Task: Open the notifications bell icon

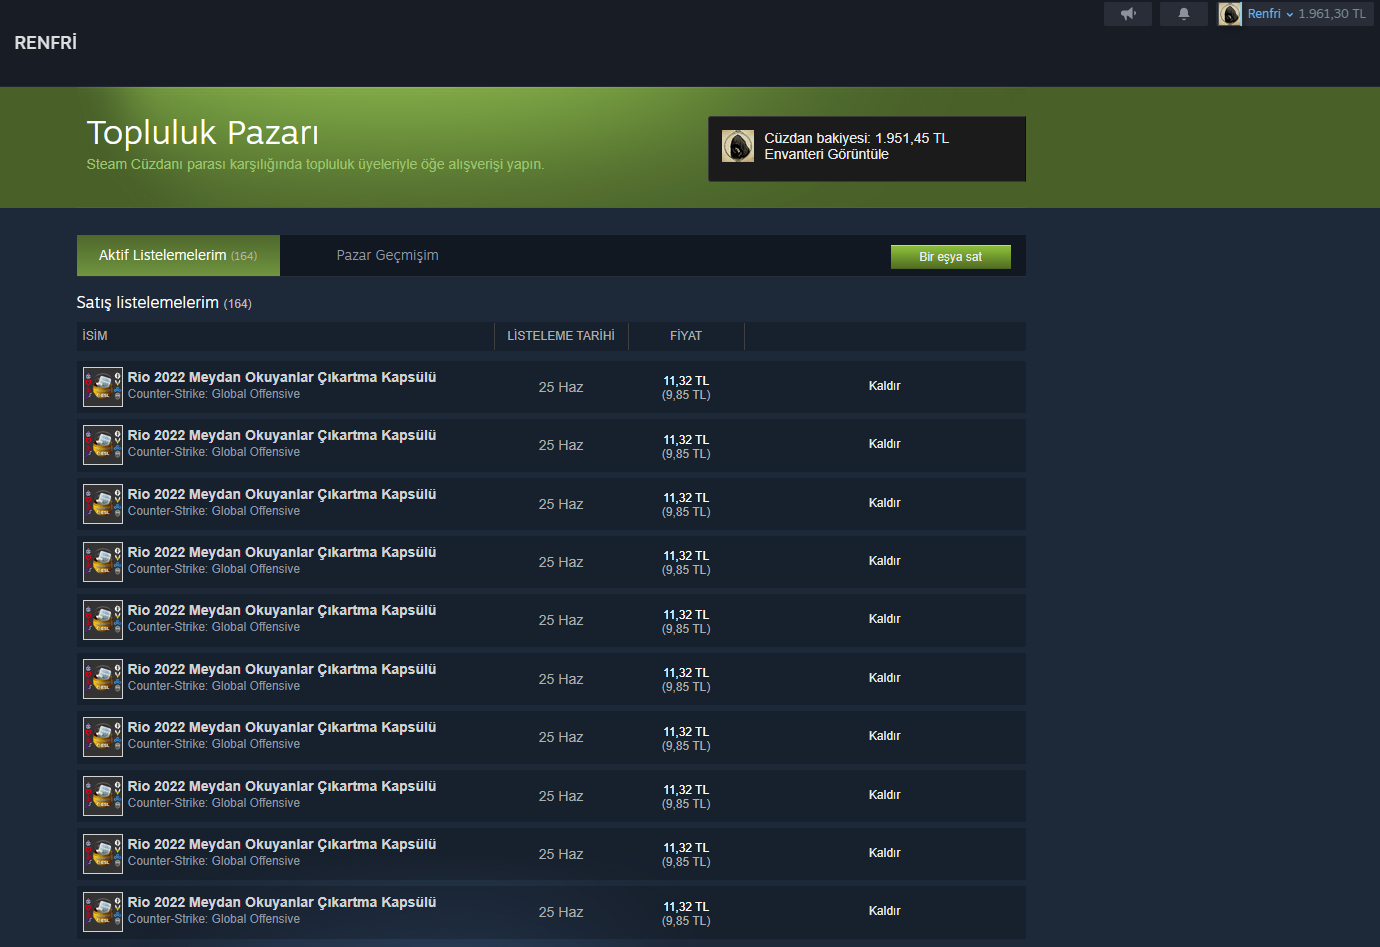Action: coord(1184,14)
